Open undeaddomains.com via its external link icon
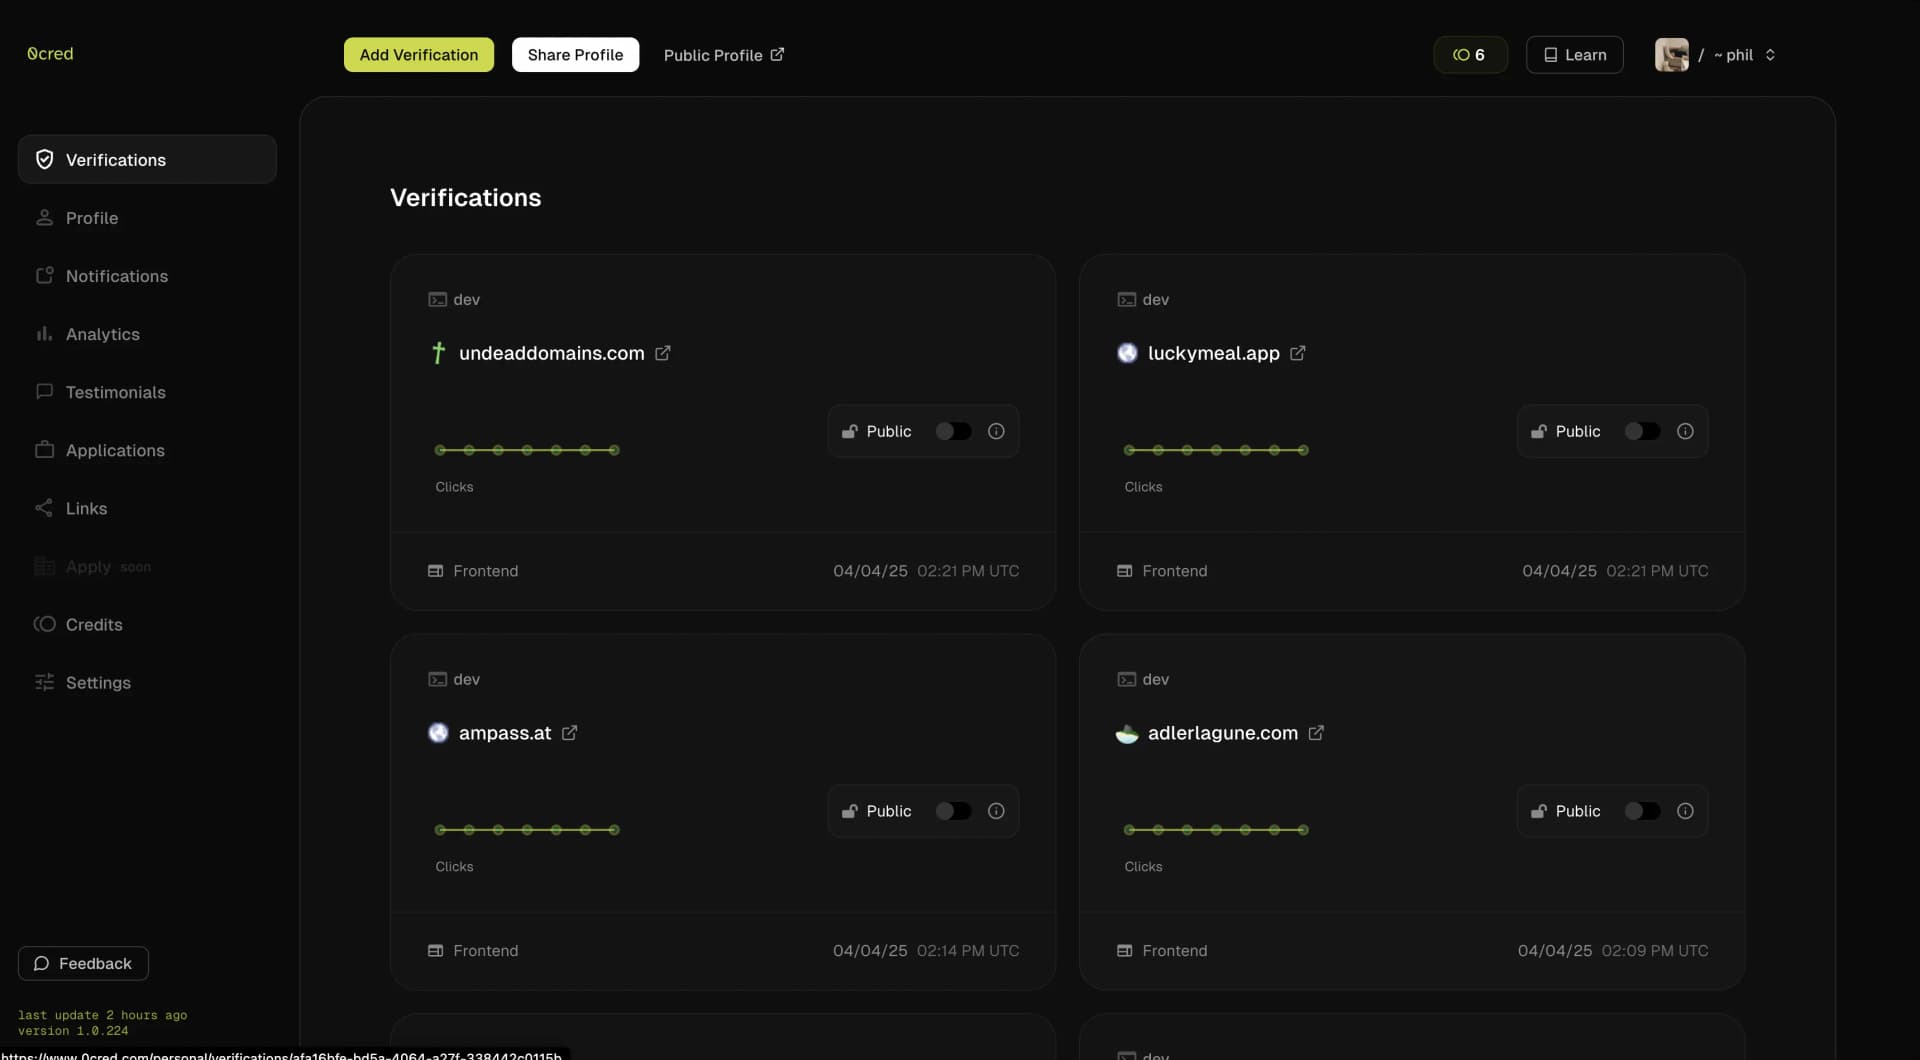Image resolution: width=1920 pixels, height=1060 pixels. [x=664, y=353]
